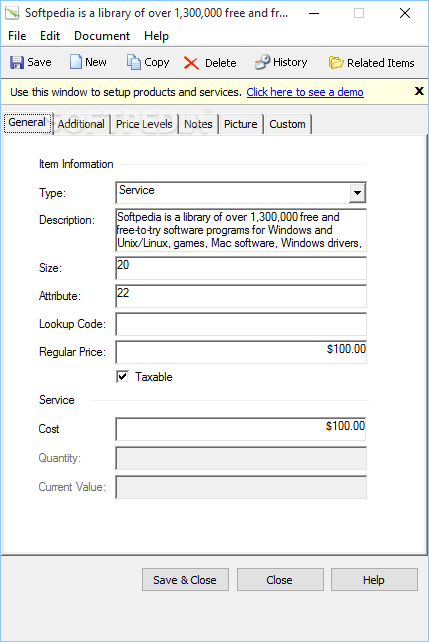
Task: Switch to the Notes tab
Action: click(x=198, y=124)
